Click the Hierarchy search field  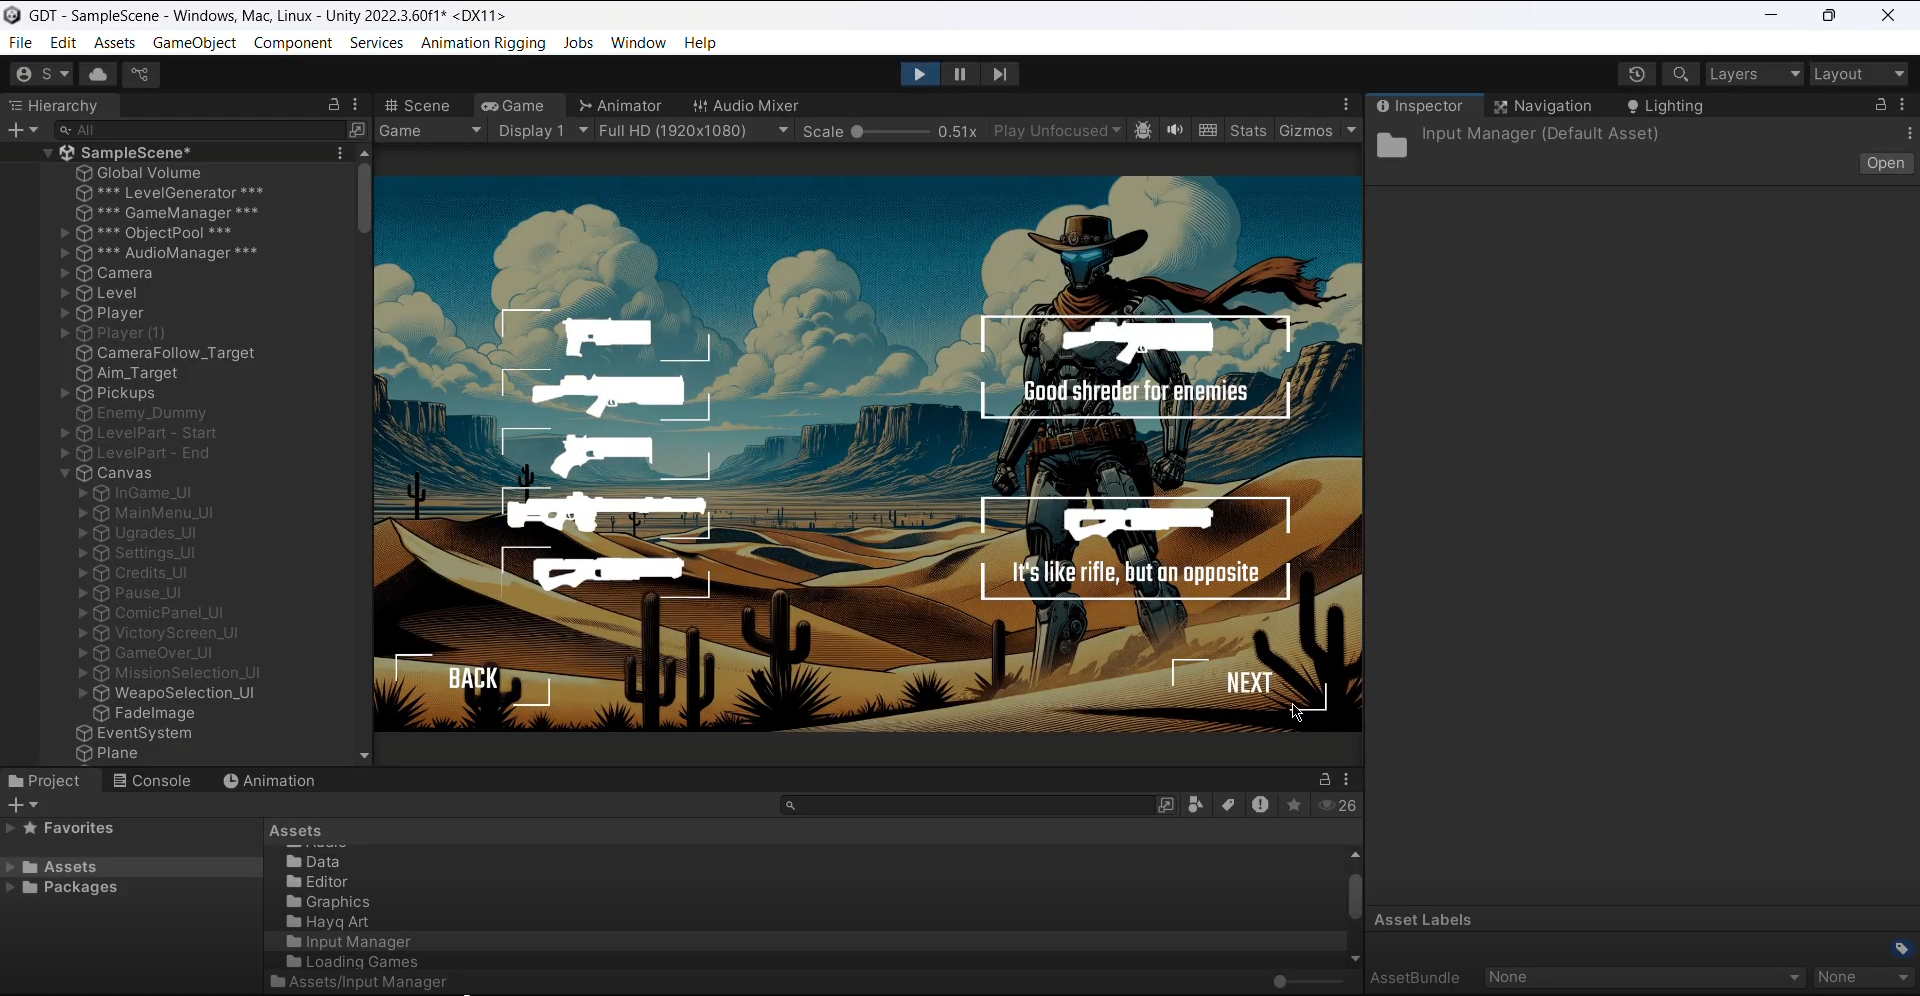(200, 130)
